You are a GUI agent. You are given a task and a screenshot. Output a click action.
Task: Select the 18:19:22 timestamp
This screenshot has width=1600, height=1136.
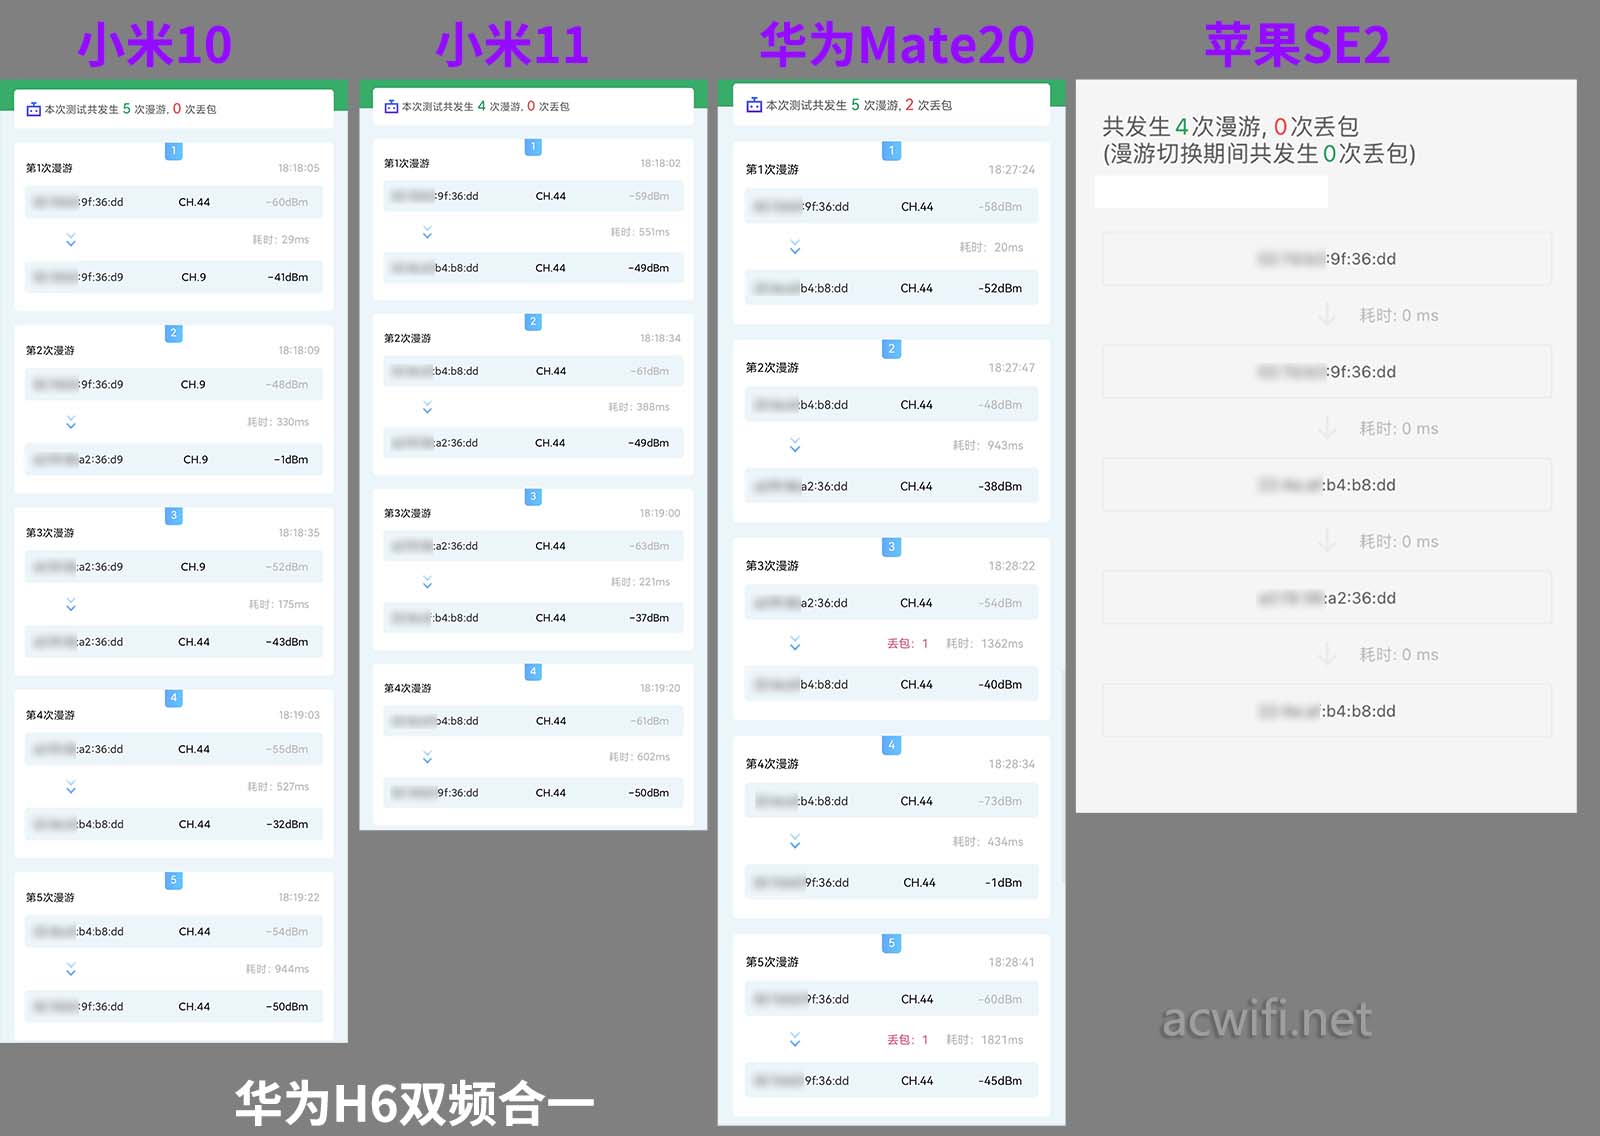[299, 897]
